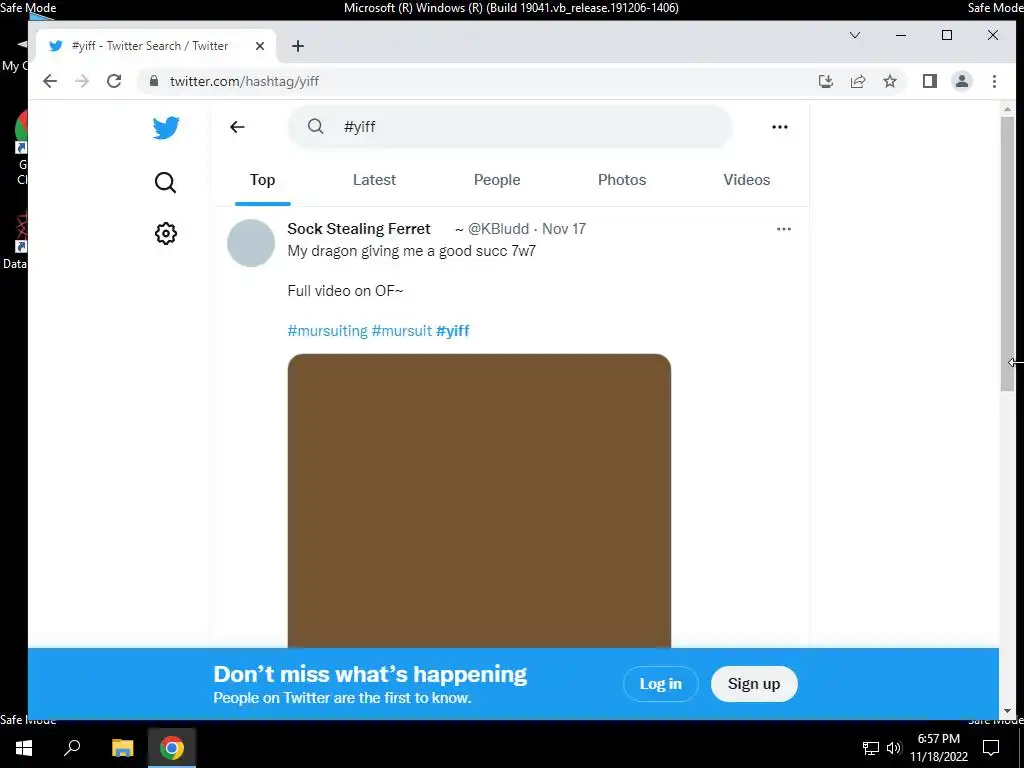
Task: Open the Nov 17 tweet timestamp
Action: click(564, 229)
